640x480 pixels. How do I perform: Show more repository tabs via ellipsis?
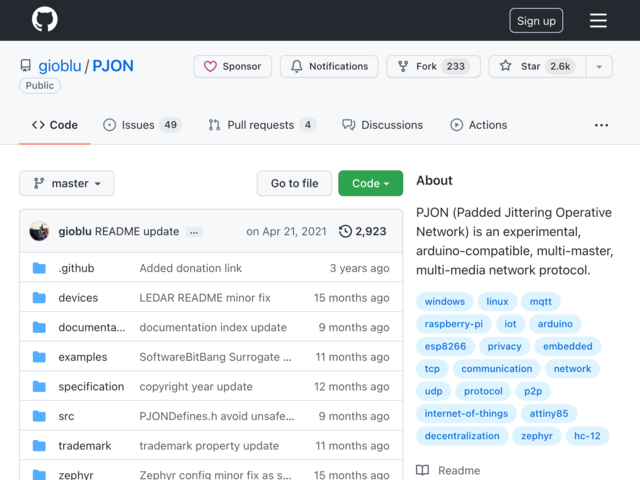point(601,125)
